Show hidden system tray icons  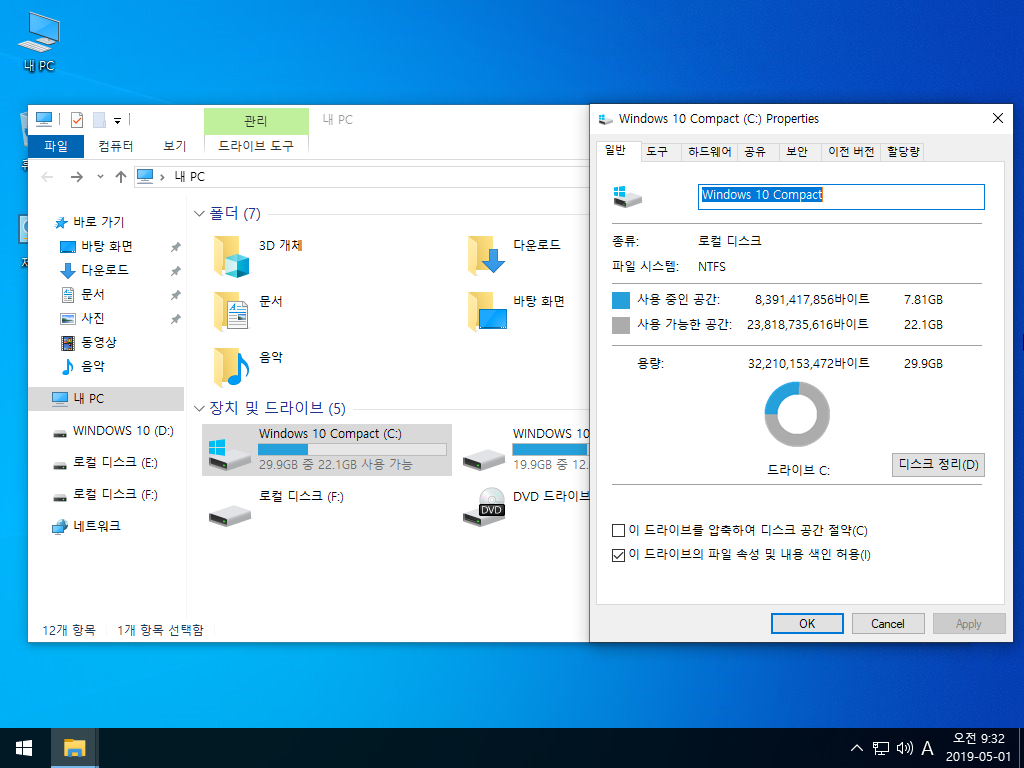point(857,748)
